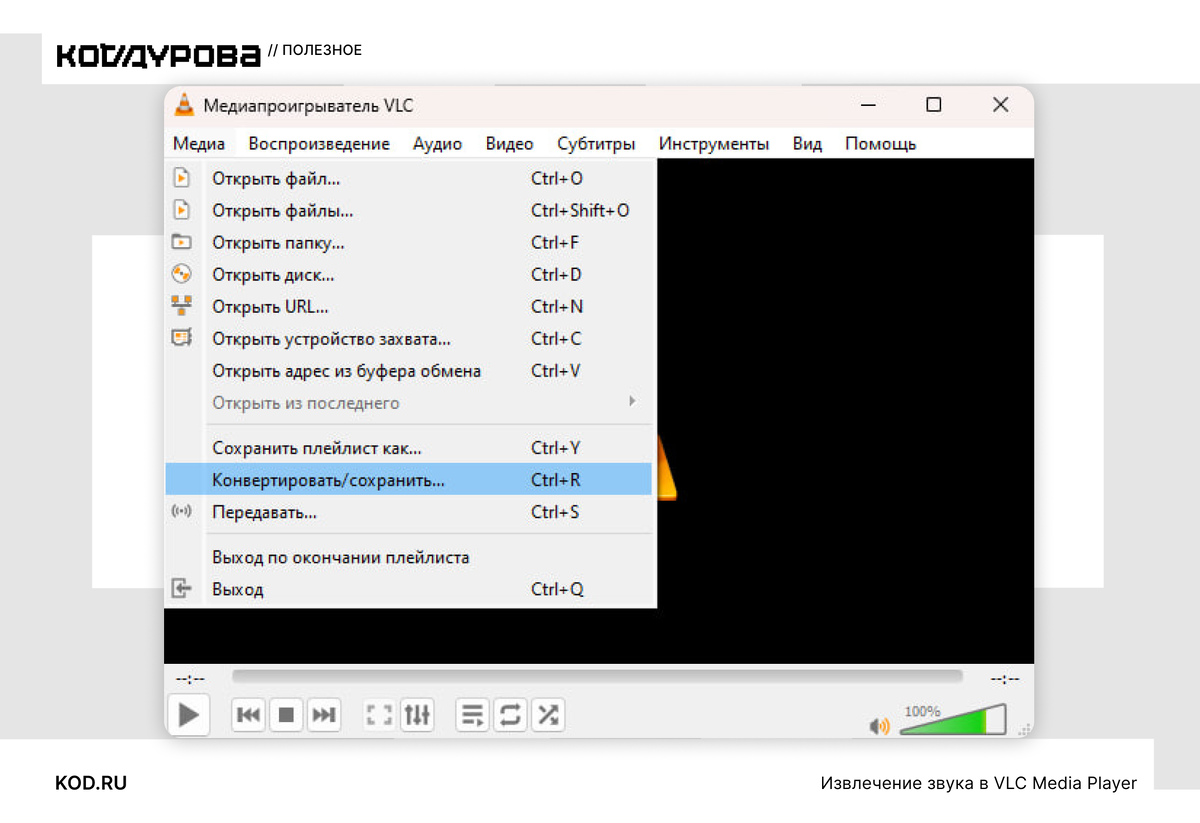Toggle loop repeat mode
This screenshot has height=823, width=1200.
[x=510, y=715]
